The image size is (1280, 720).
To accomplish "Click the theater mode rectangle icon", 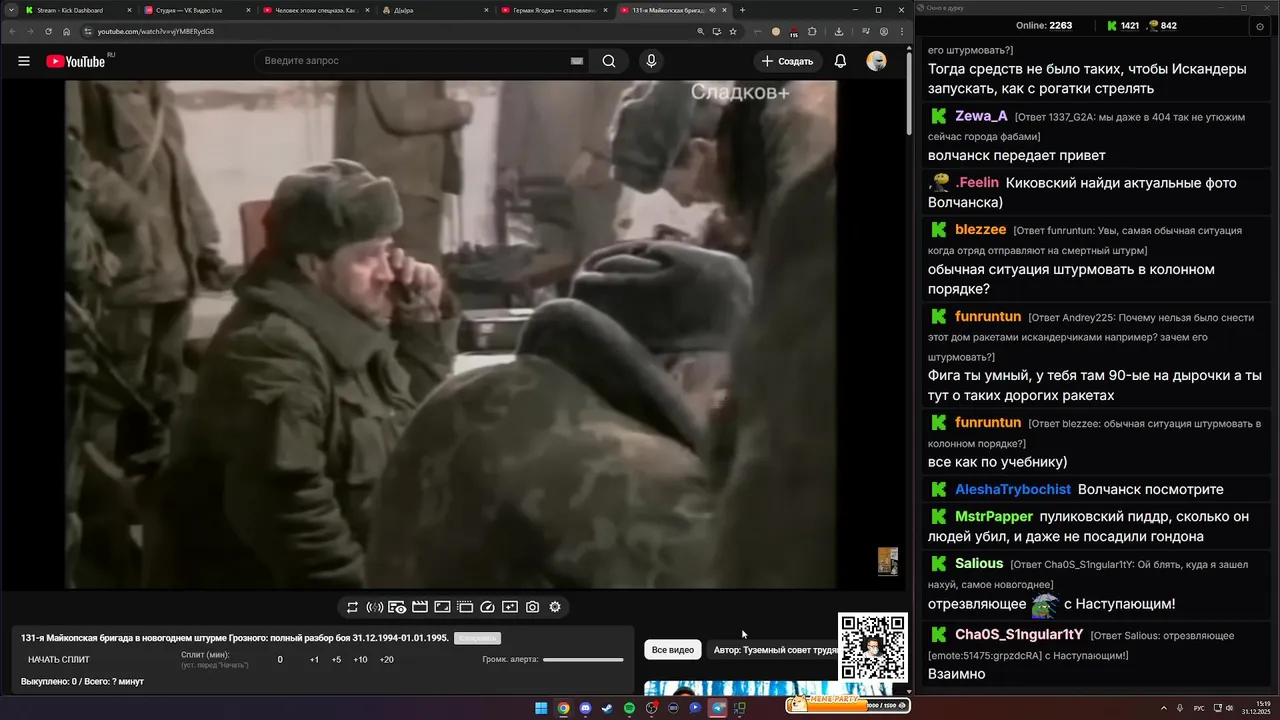I will point(465,607).
